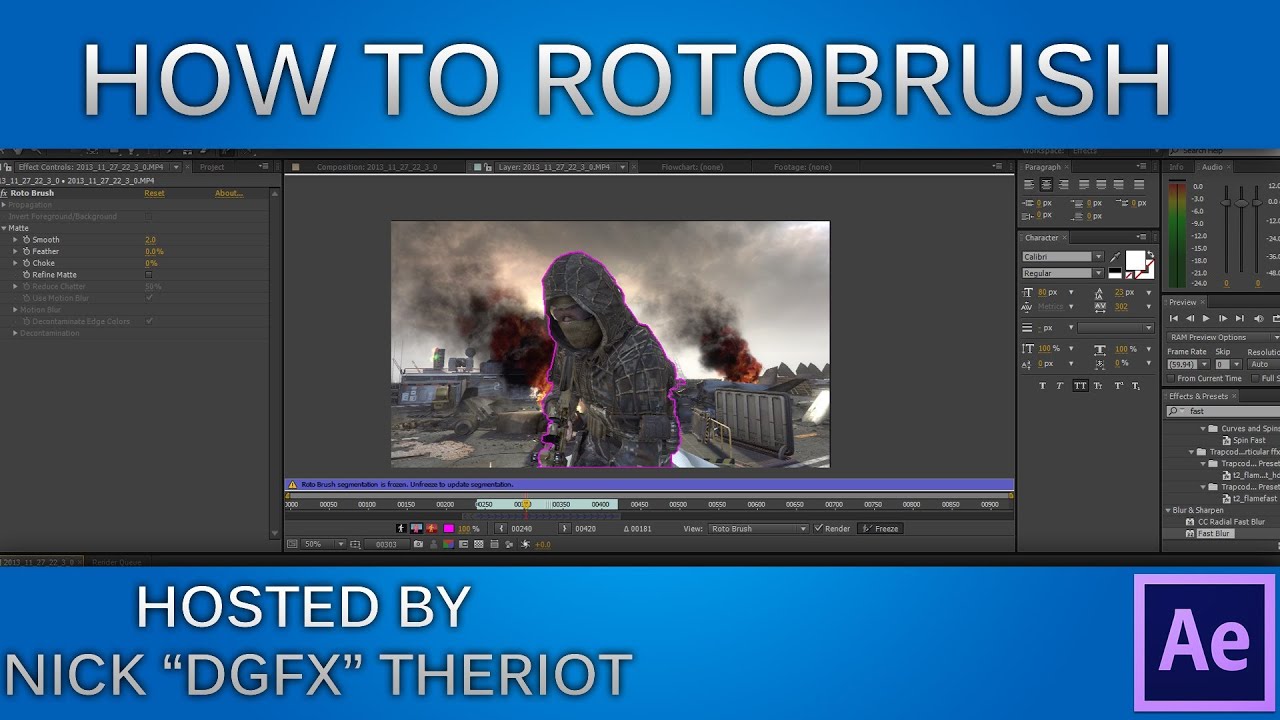Toggle the Smooth stopwatch icon
Viewport: 1280px width, 720px height.
click(x=27, y=240)
